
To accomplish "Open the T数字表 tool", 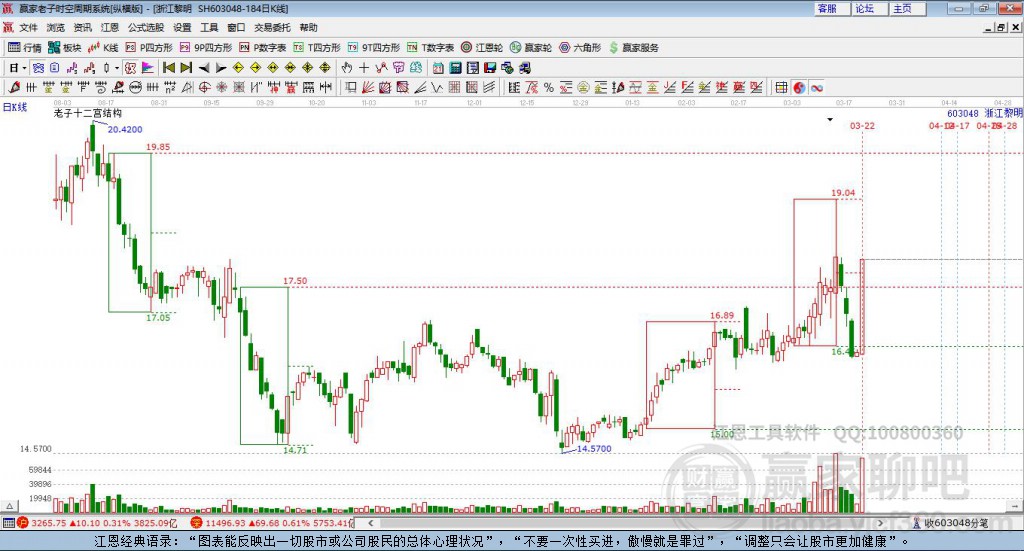I will [430, 48].
